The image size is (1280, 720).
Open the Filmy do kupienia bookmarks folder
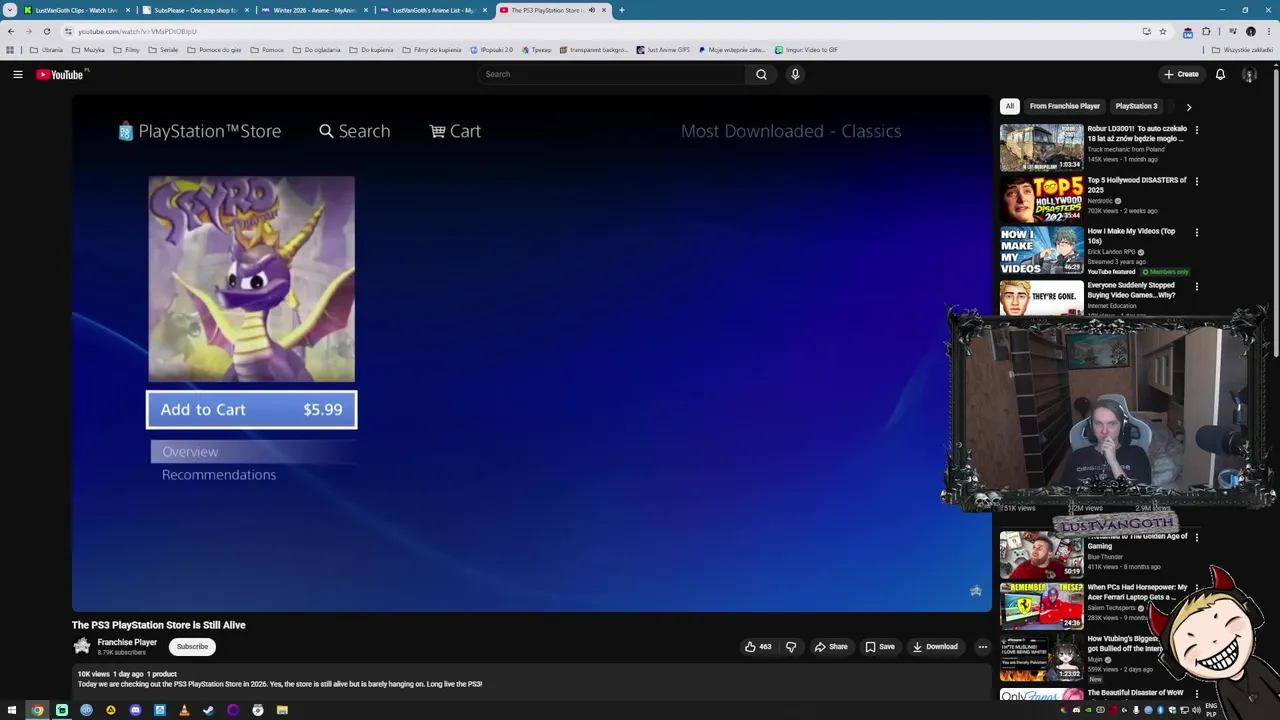click(x=432, y=49)
